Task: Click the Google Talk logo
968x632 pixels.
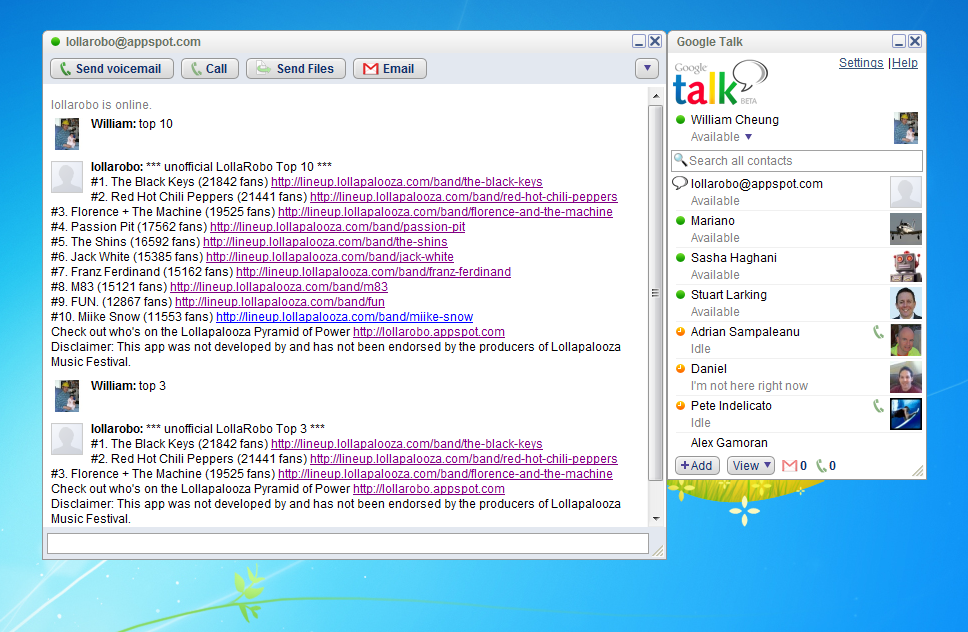Action: click(720, 83)
